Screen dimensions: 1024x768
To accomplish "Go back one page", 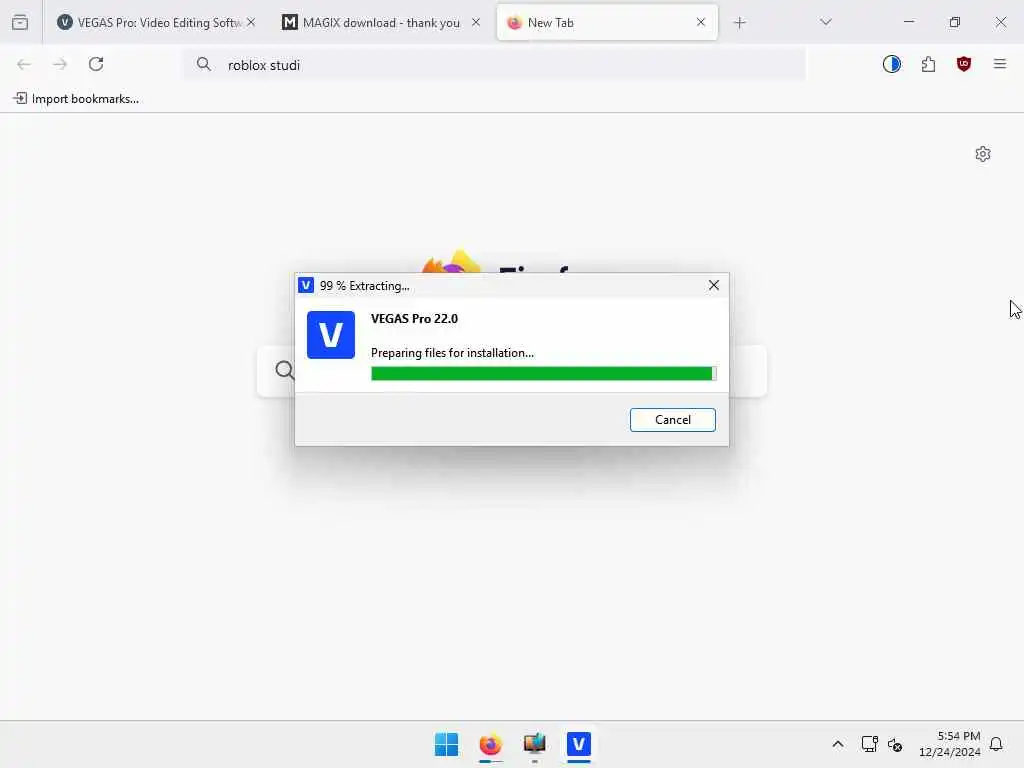I will click(x=24, y=64).
